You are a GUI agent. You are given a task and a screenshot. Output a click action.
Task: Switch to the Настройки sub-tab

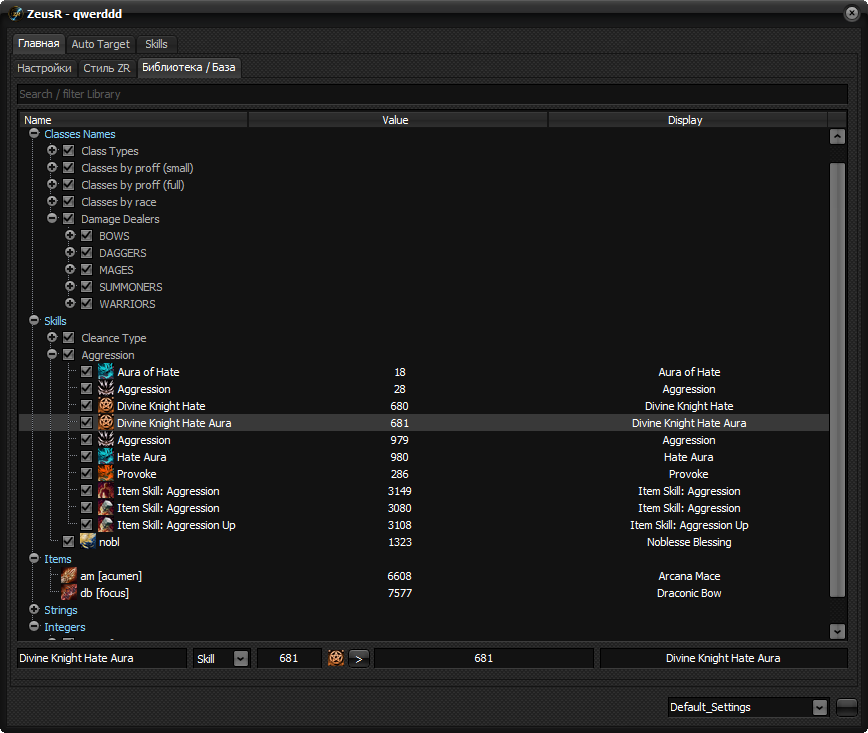[x=44, y=68]
